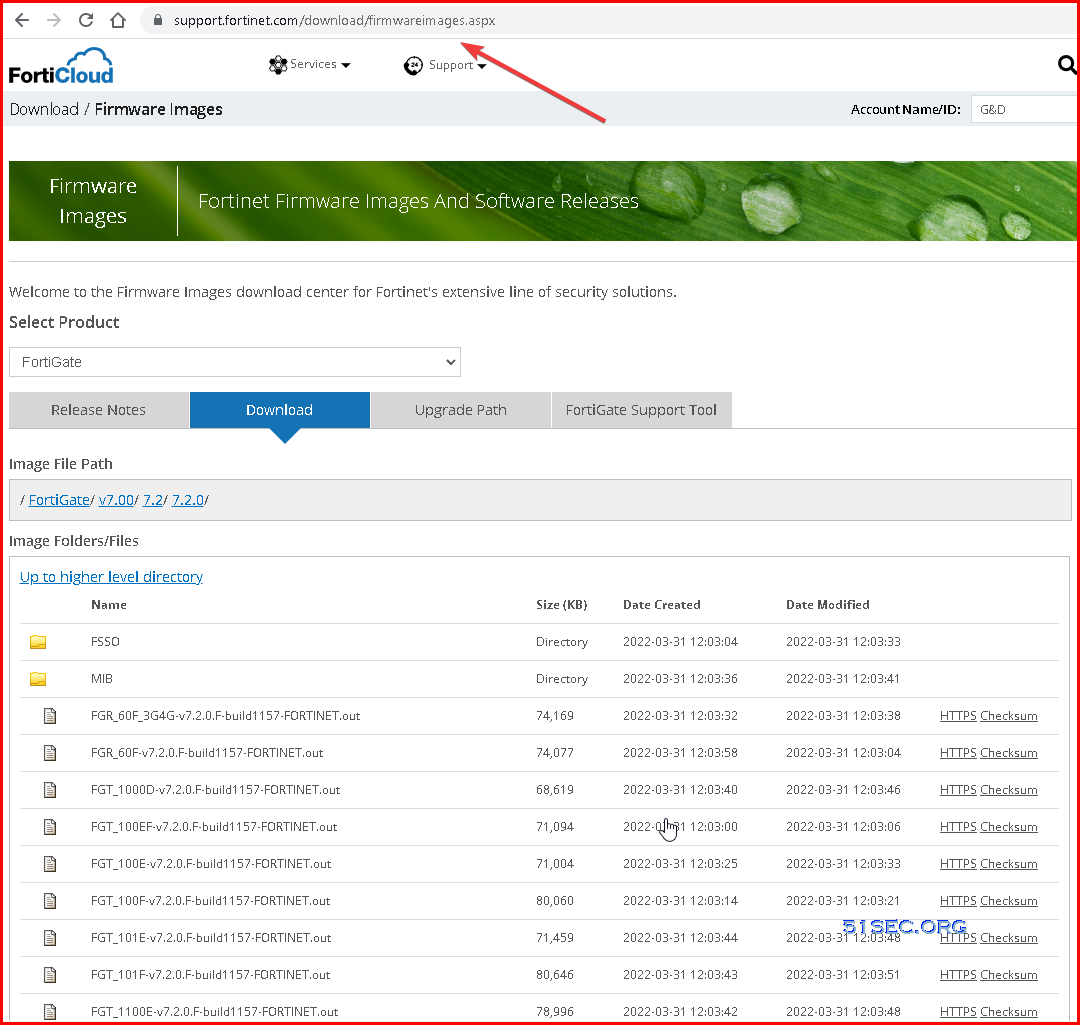This screenshot has height=1025, width=1080.
Task: Expand the Select Product FortiGate combo box
Action: [x=235, y=362]
